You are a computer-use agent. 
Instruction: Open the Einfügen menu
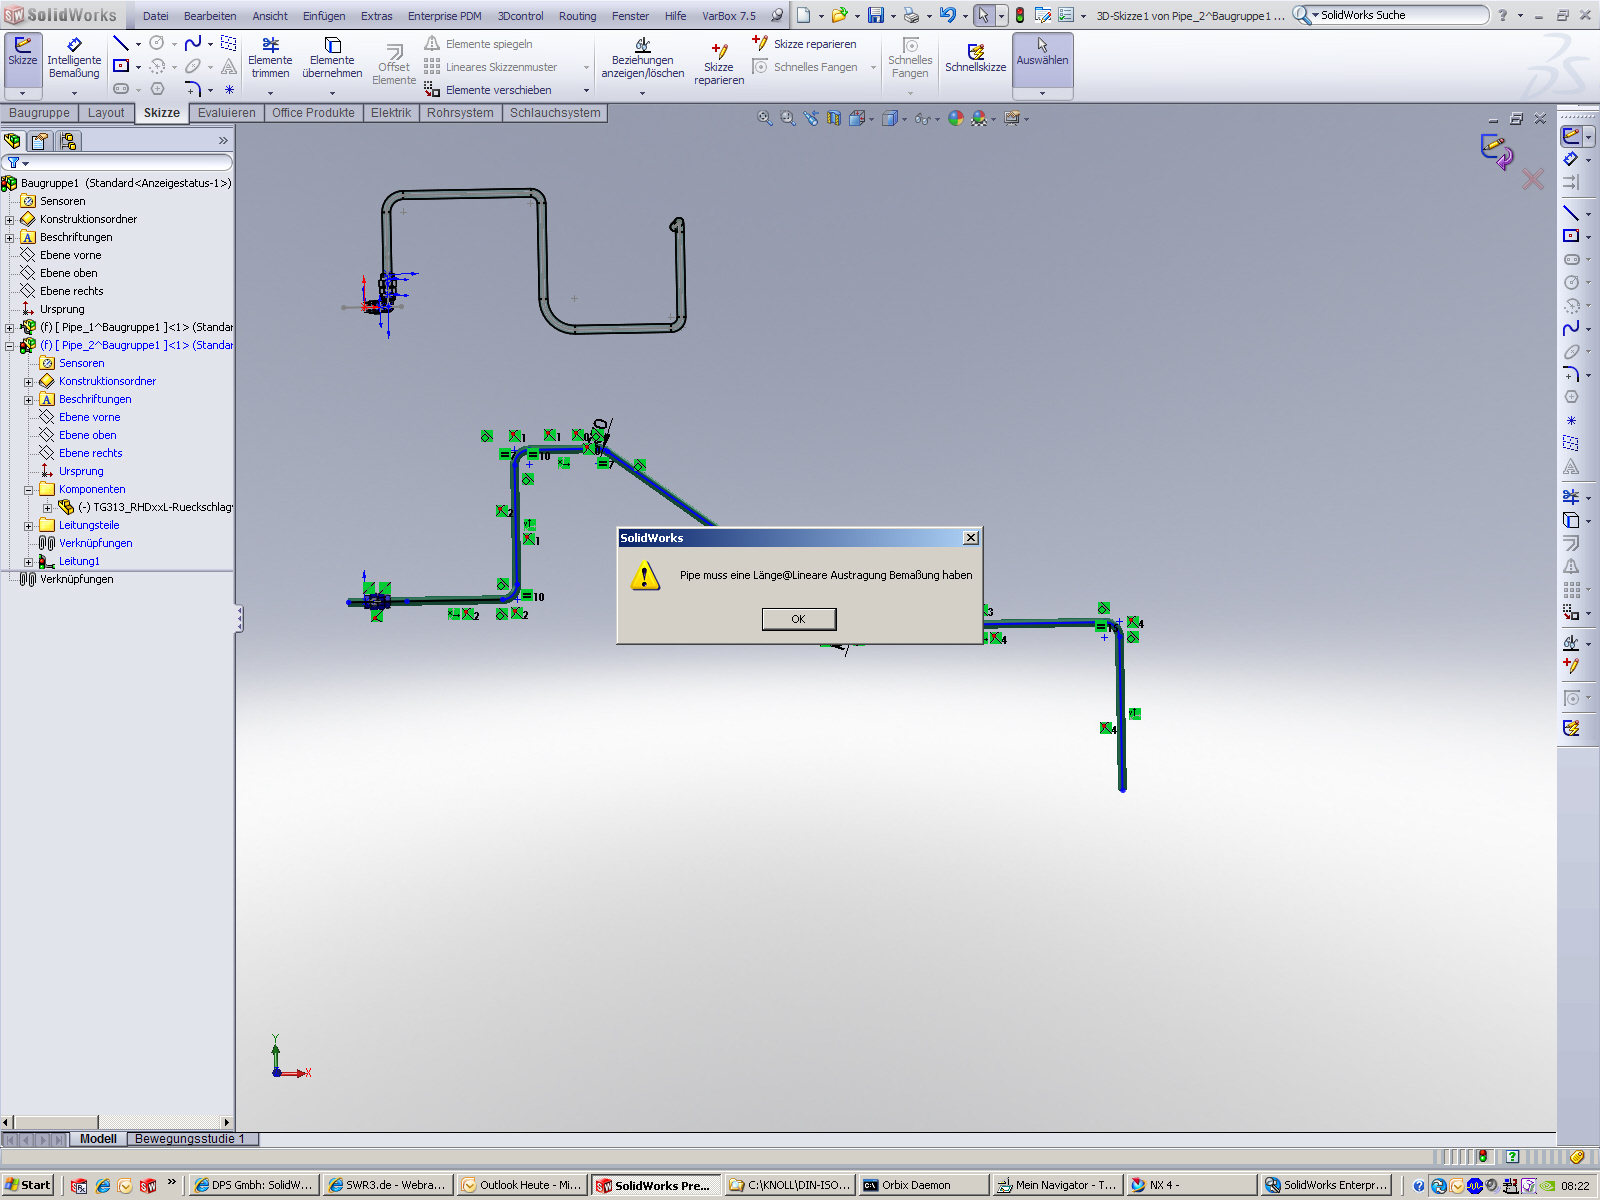point(324,16)
